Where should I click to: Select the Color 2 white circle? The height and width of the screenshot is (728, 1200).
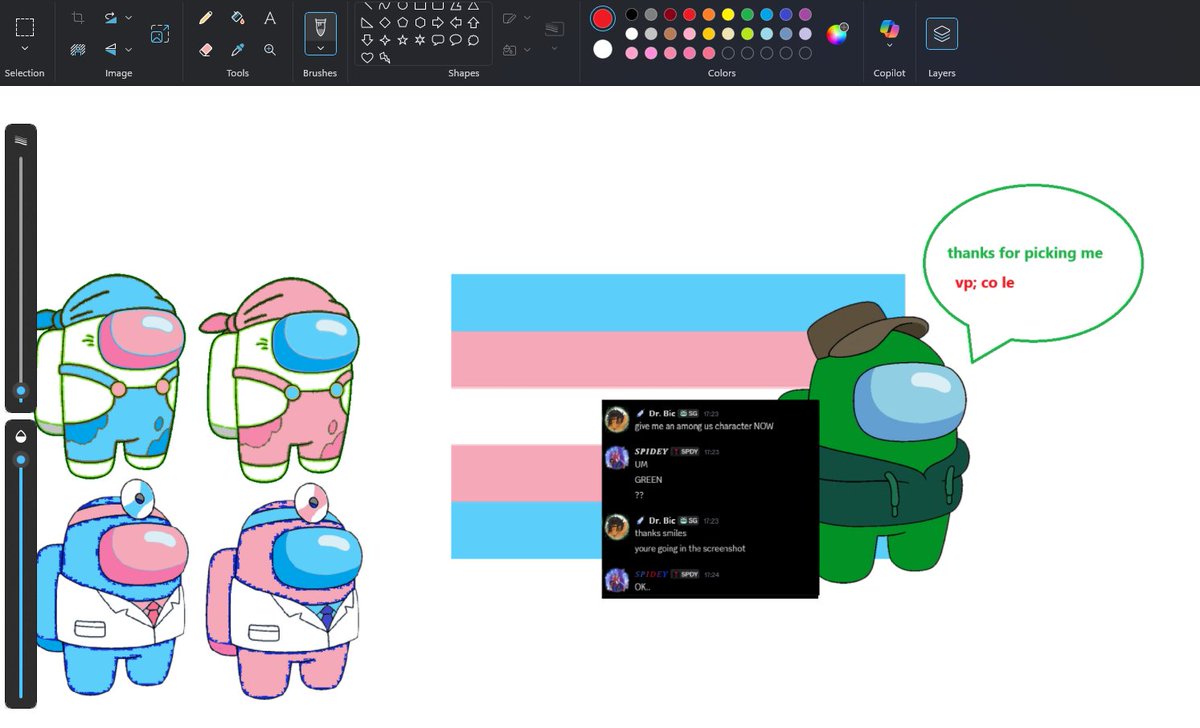click(602, 49)
